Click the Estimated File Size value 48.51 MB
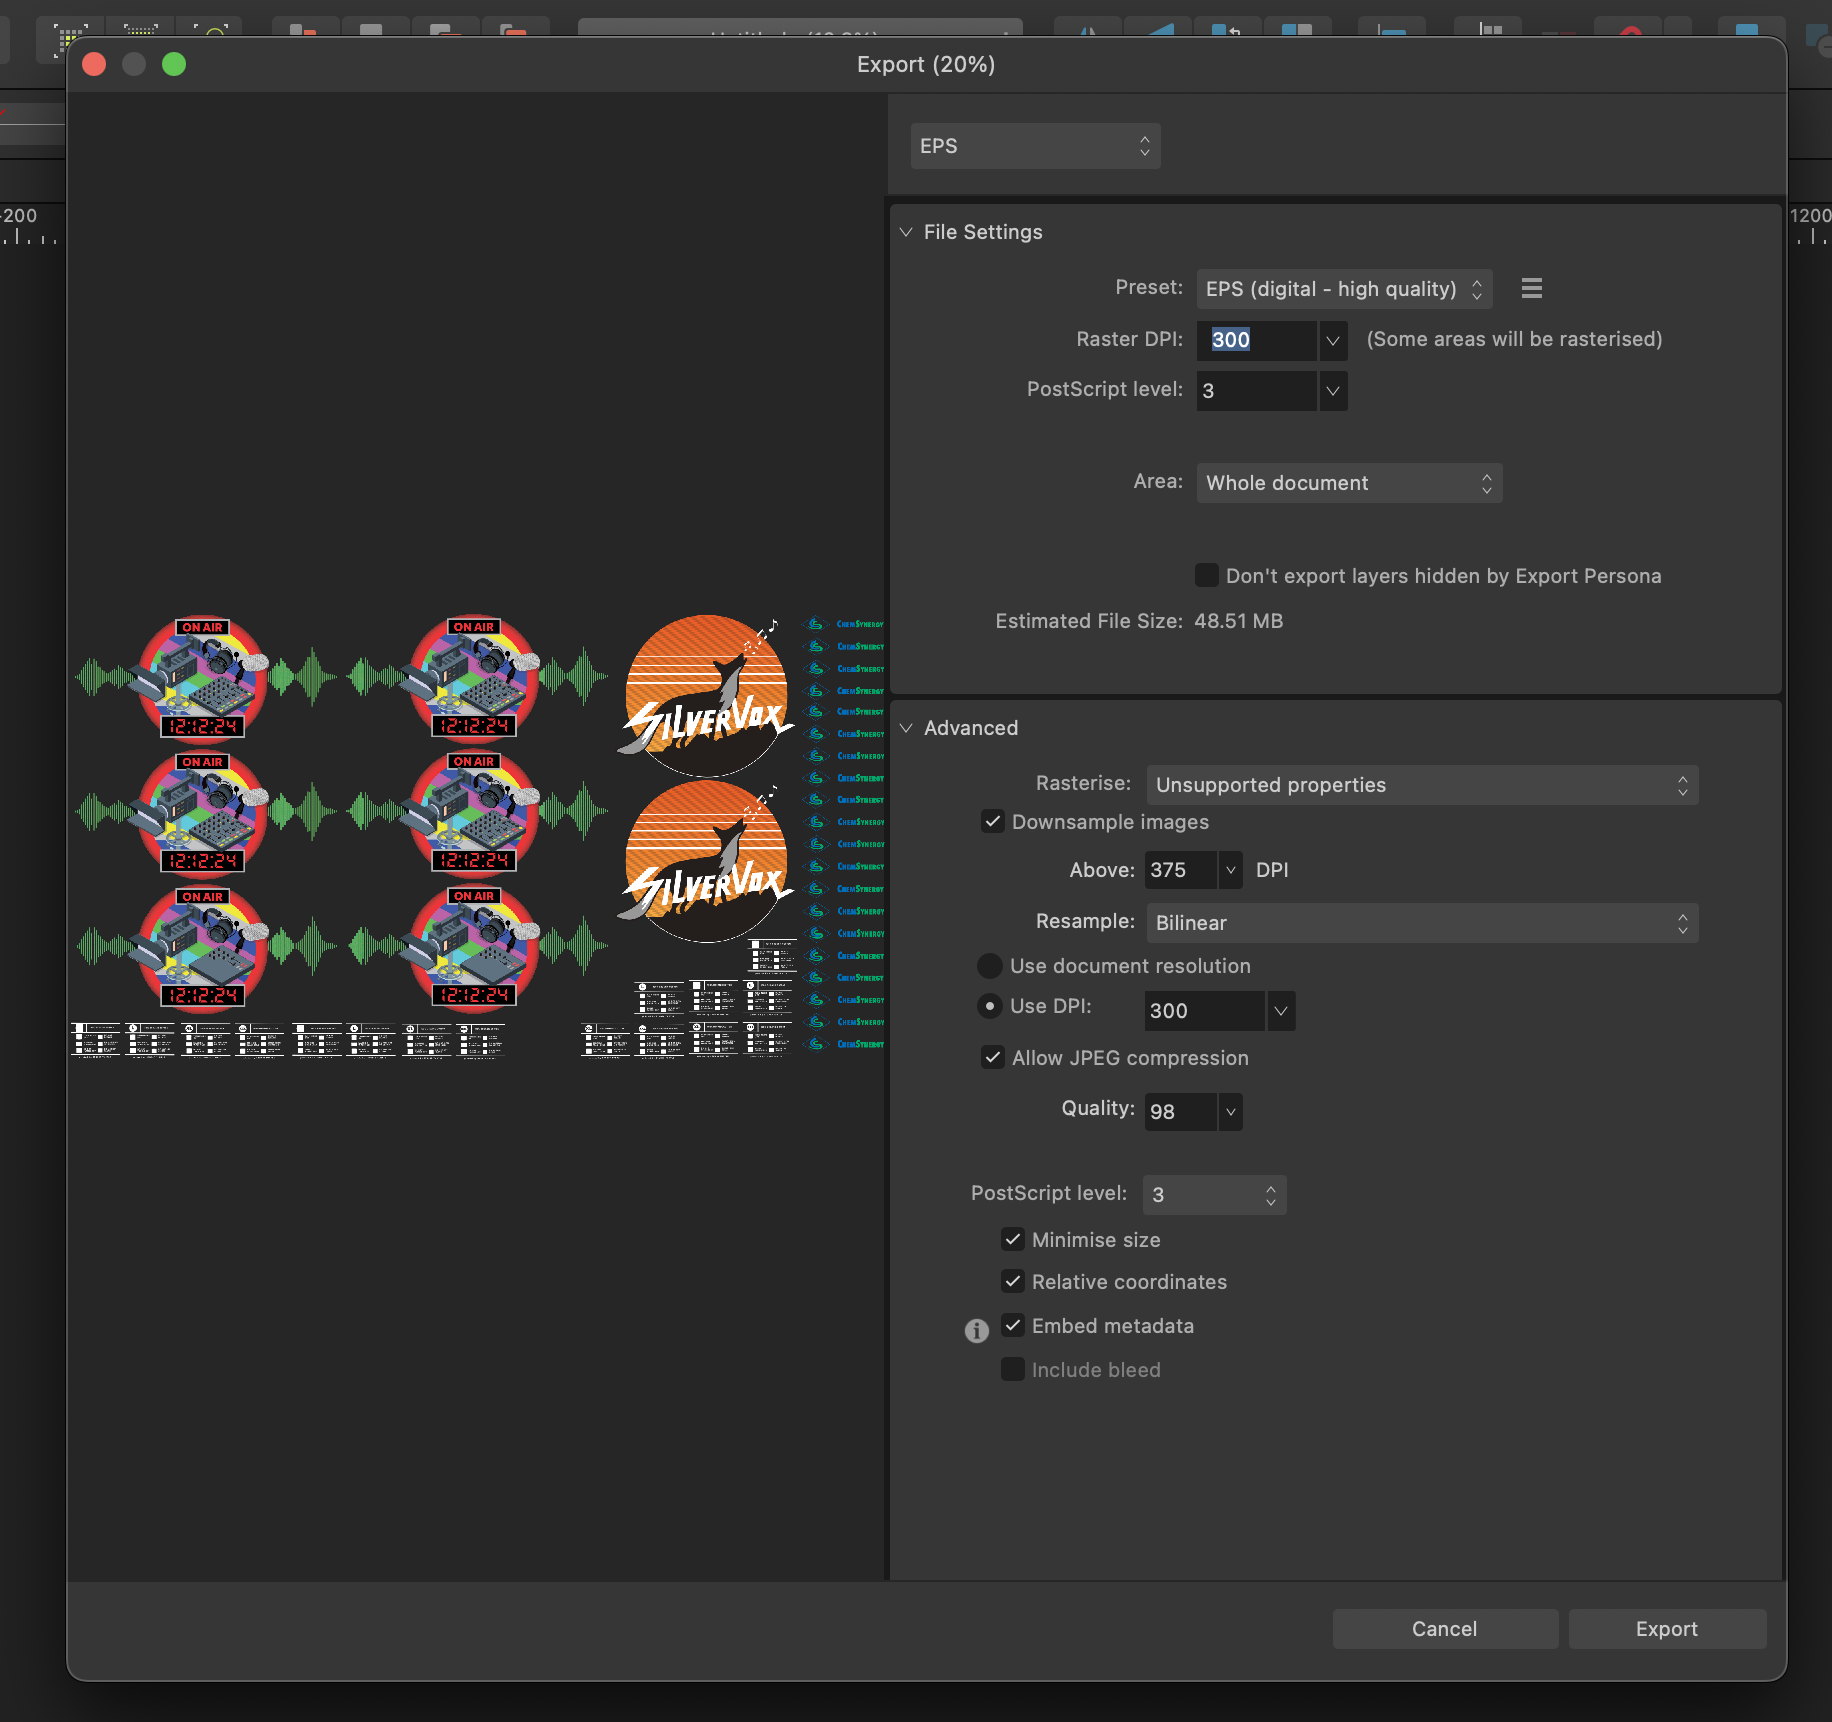1832x1722 pixels. (x=1238, y=621)
